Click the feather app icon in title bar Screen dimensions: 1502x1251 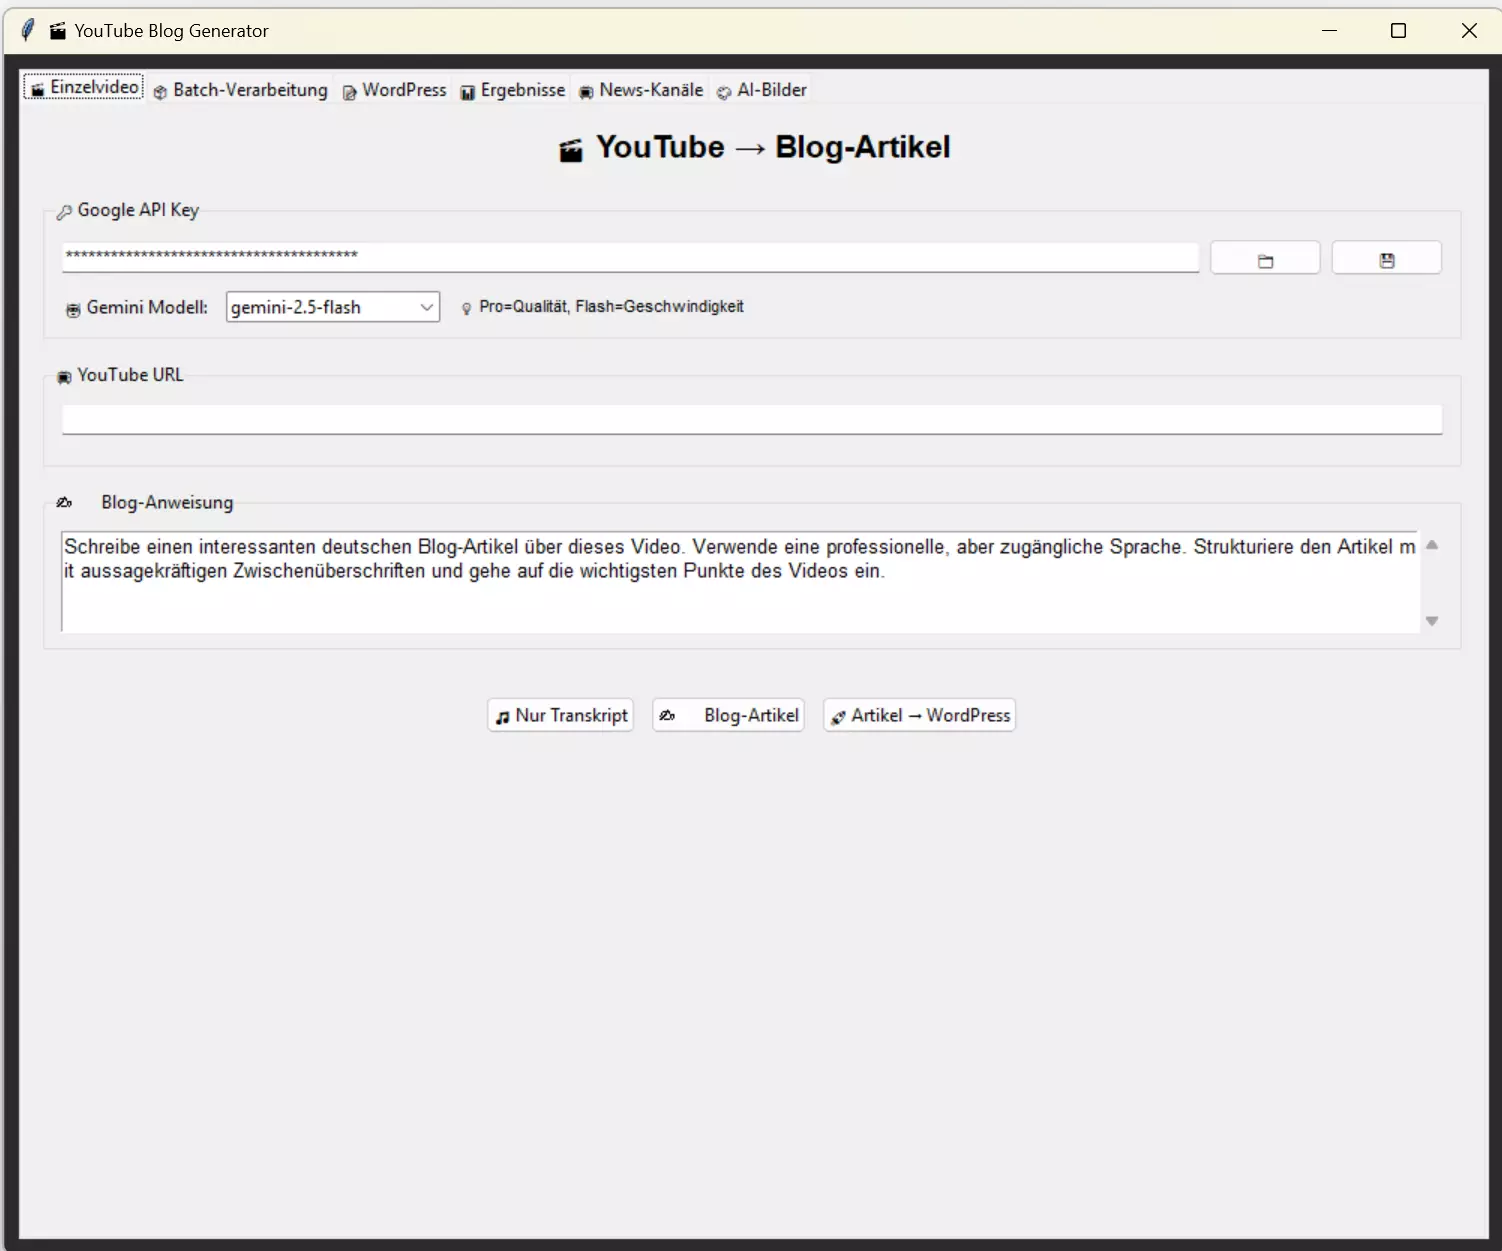coord(28,30)
